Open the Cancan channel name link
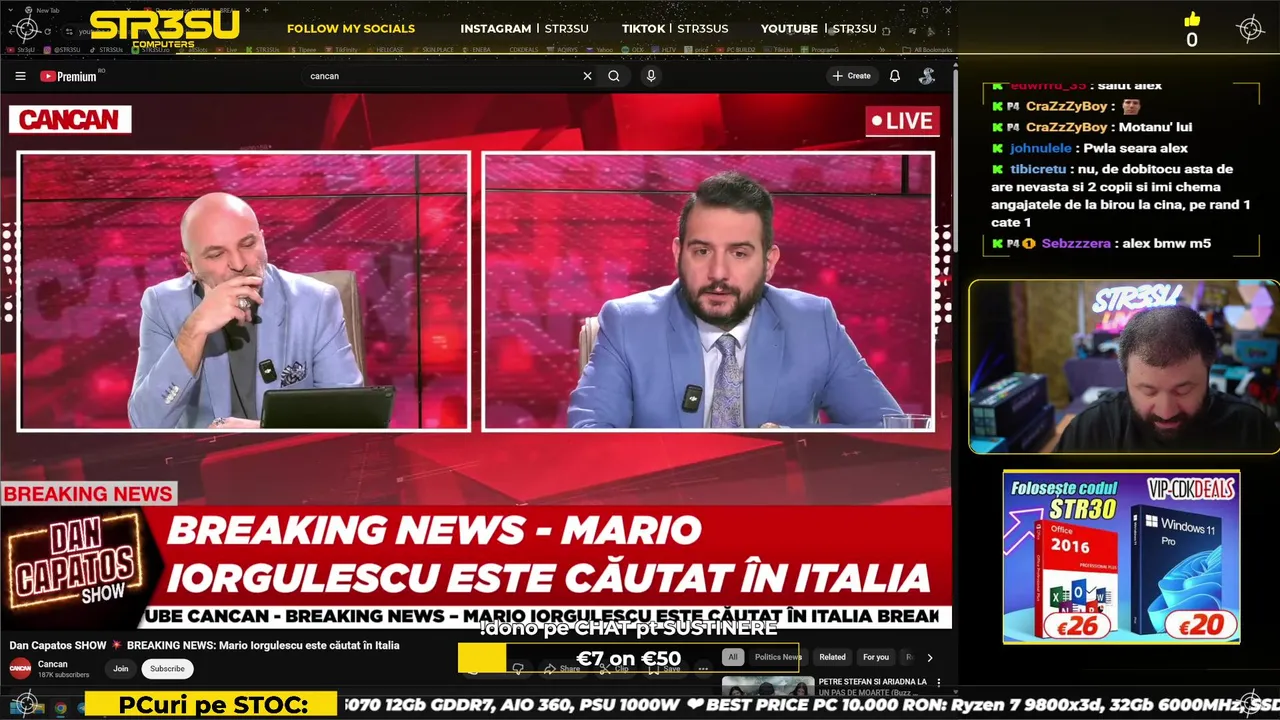Image resolution: width=1280 pixels, height=720 pixels. click(x=53, y=664)
